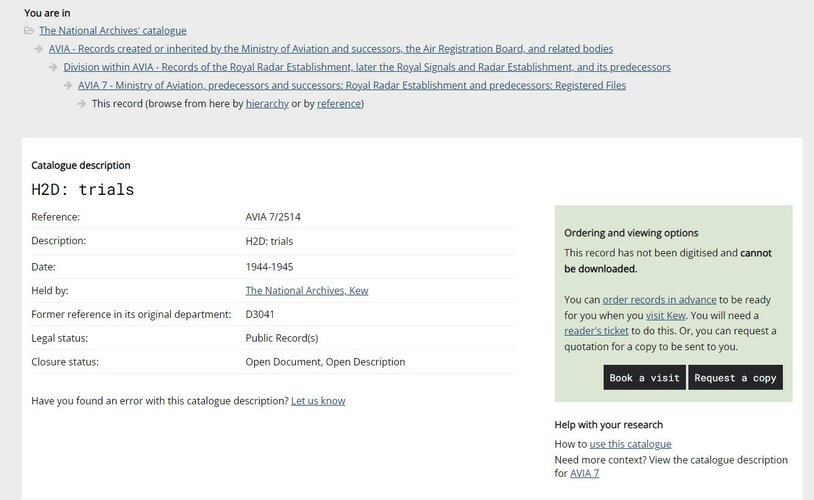Click the arrow icon before This record
Image resolution: width=814 pixels, height=500 pixels.
coord(82,103)
